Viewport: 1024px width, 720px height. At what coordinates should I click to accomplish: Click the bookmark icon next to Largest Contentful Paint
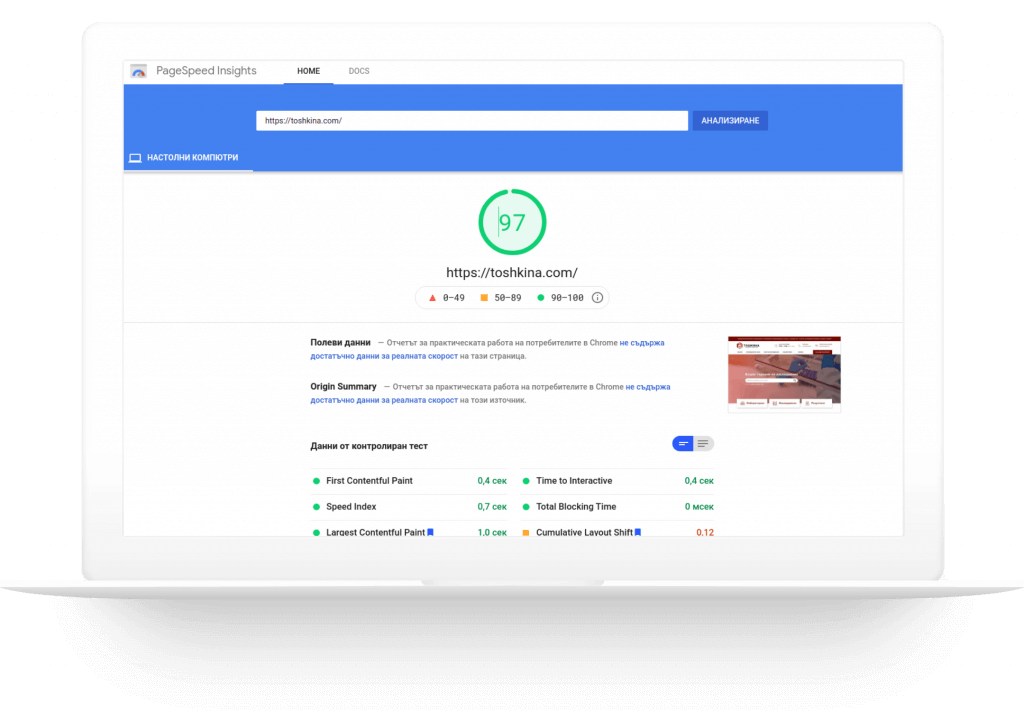point(430,533)
